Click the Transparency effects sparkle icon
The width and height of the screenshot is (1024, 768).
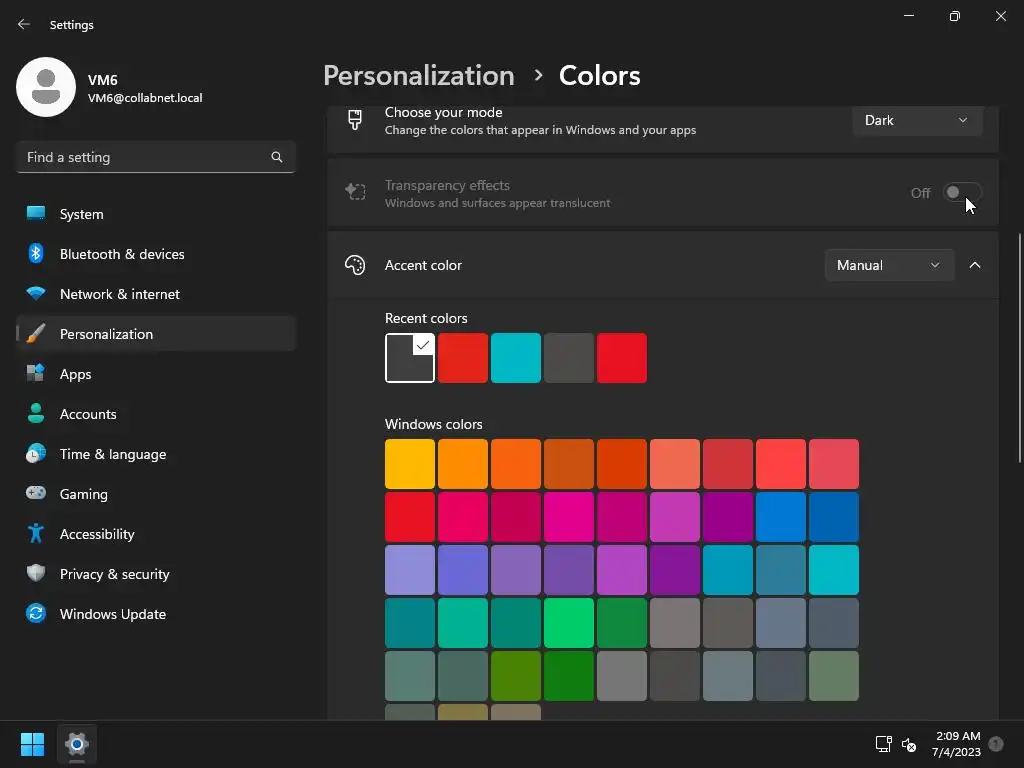355,192
